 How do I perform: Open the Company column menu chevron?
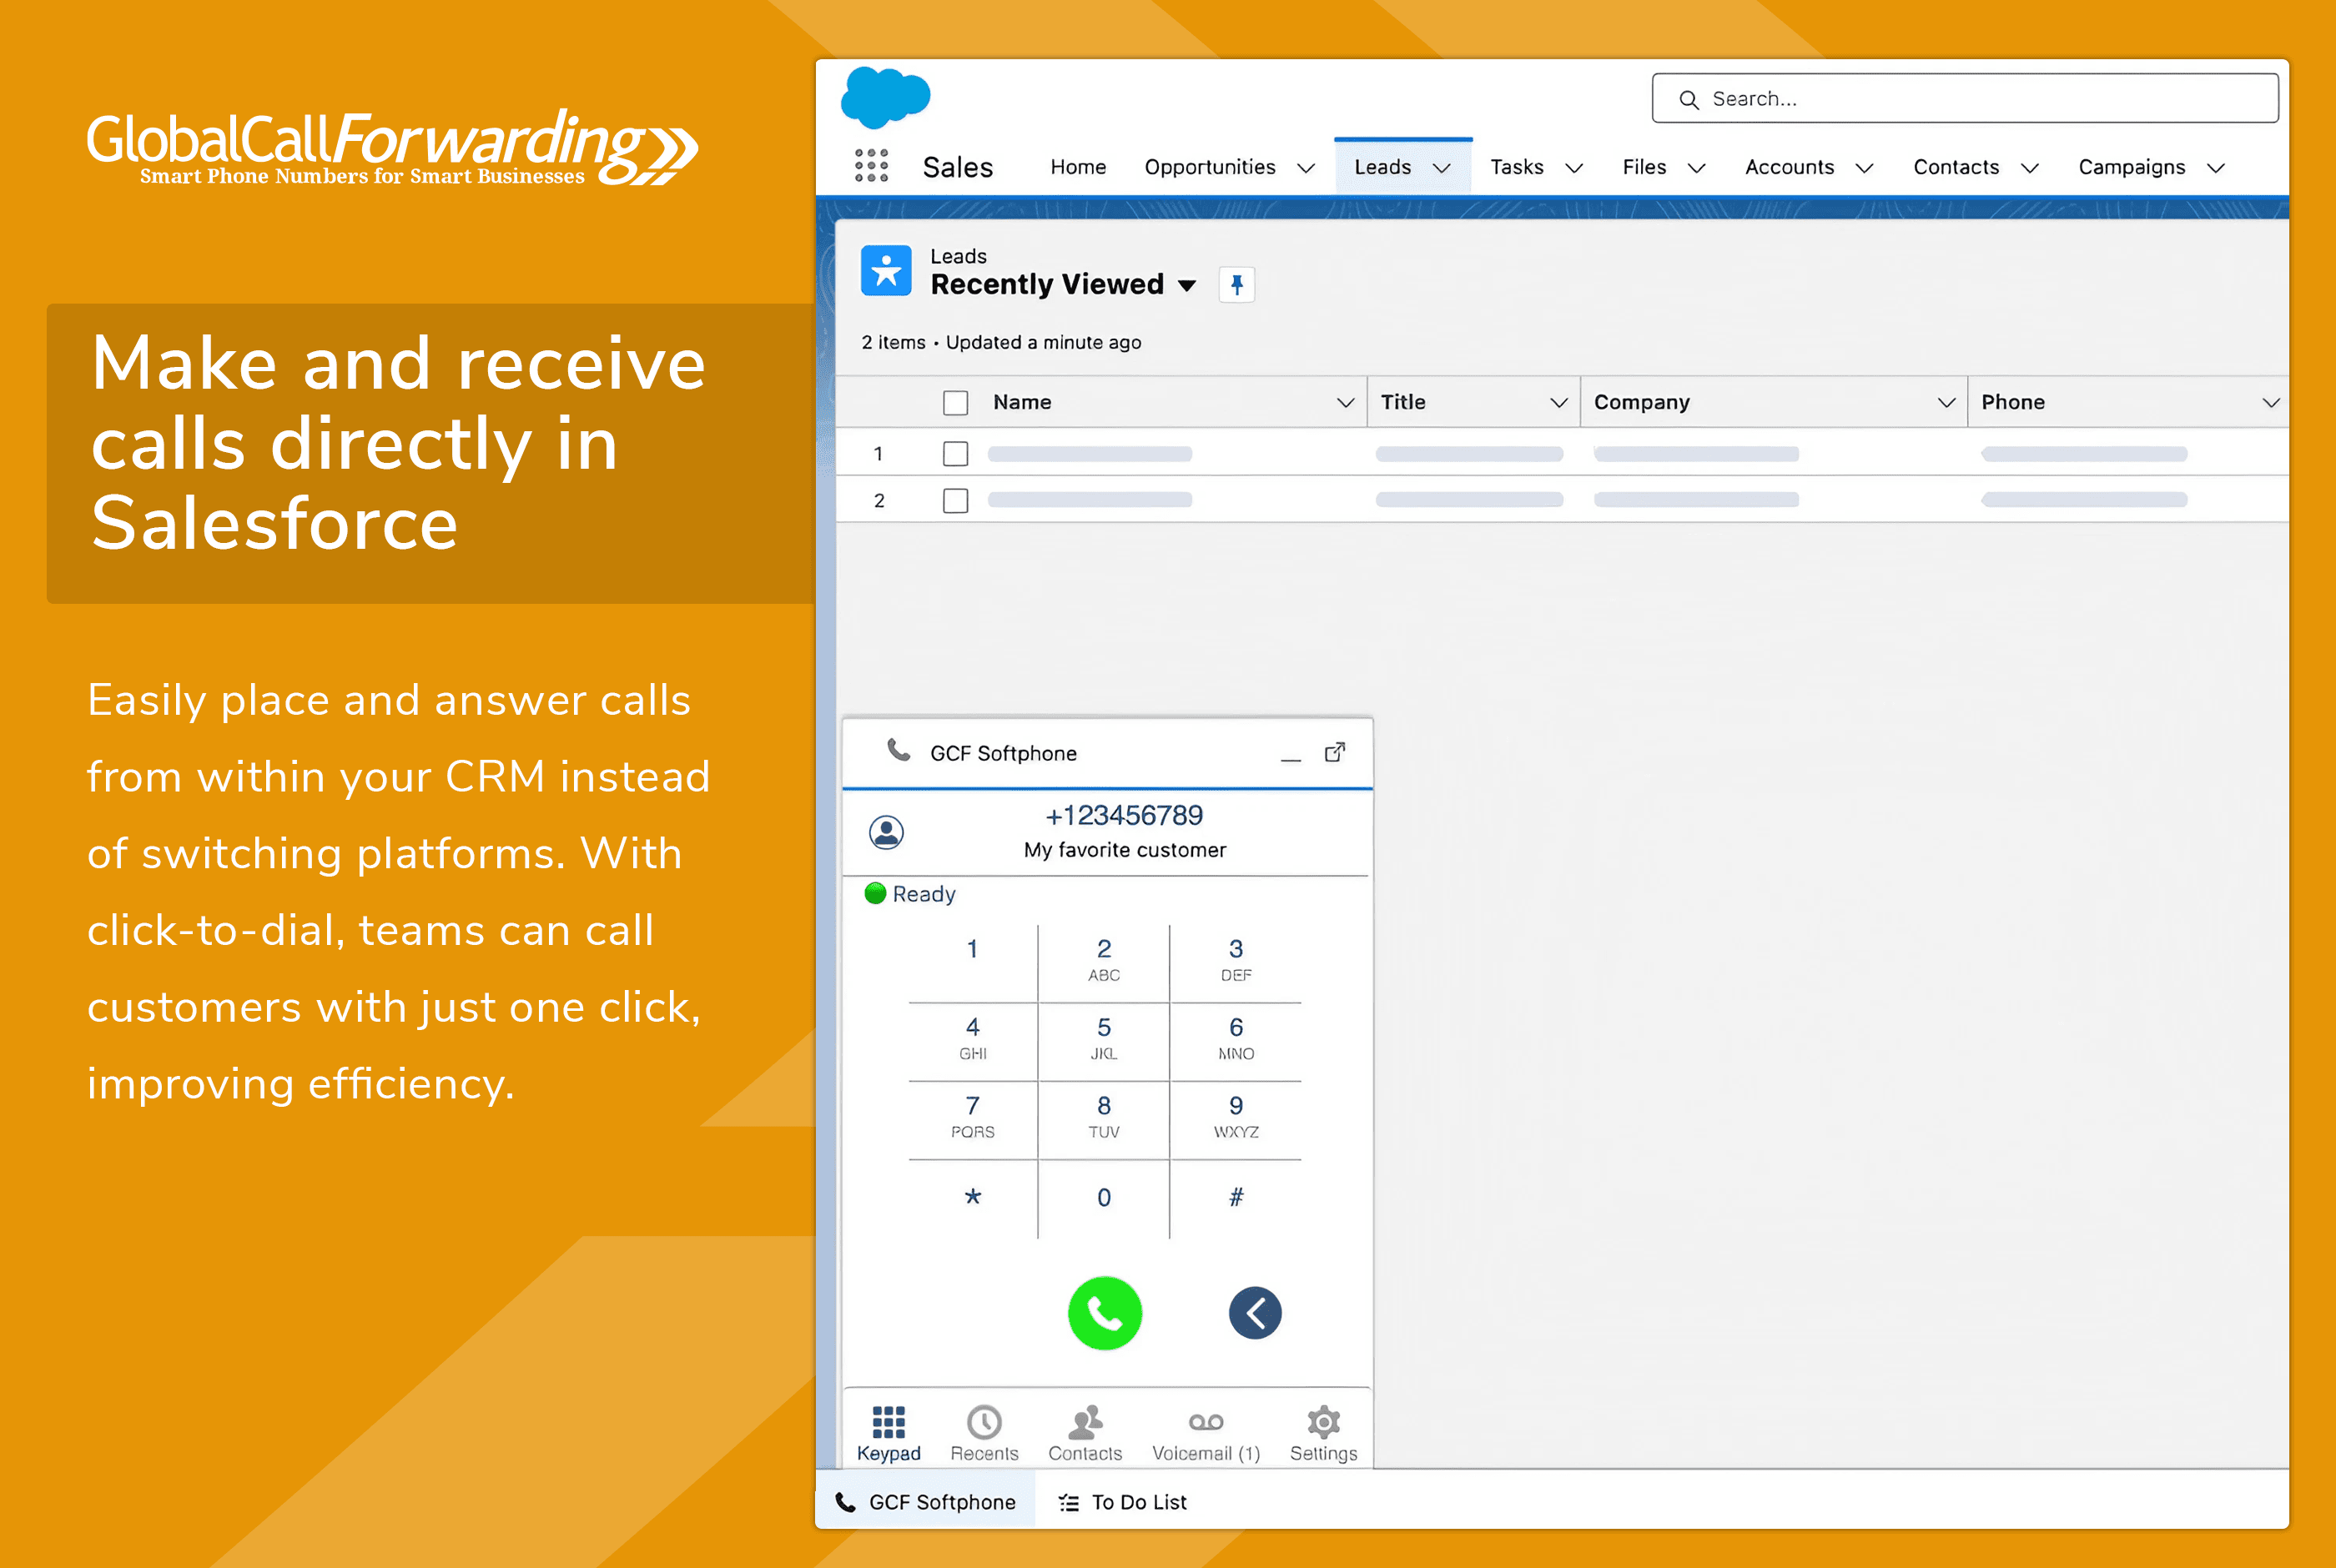[1946, 402]
